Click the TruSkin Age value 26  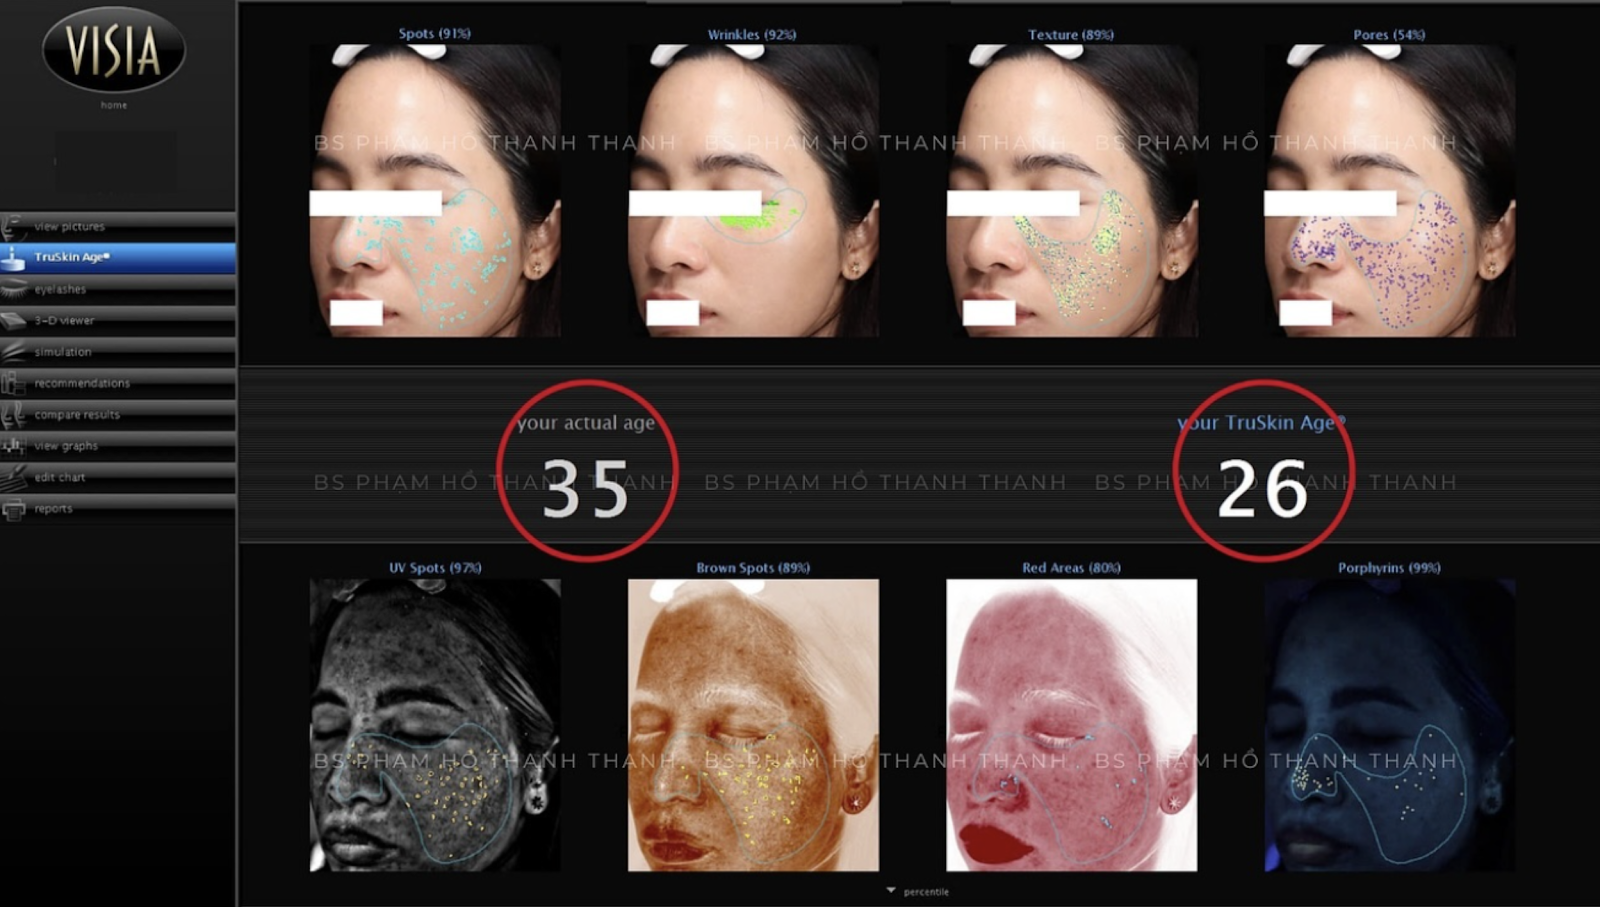1263,489
